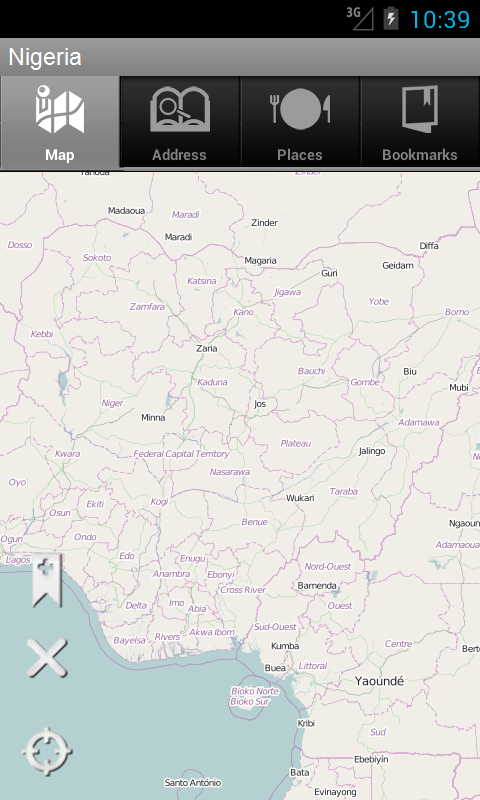Tap the Bayelsa state label

(x=129, y=640)
